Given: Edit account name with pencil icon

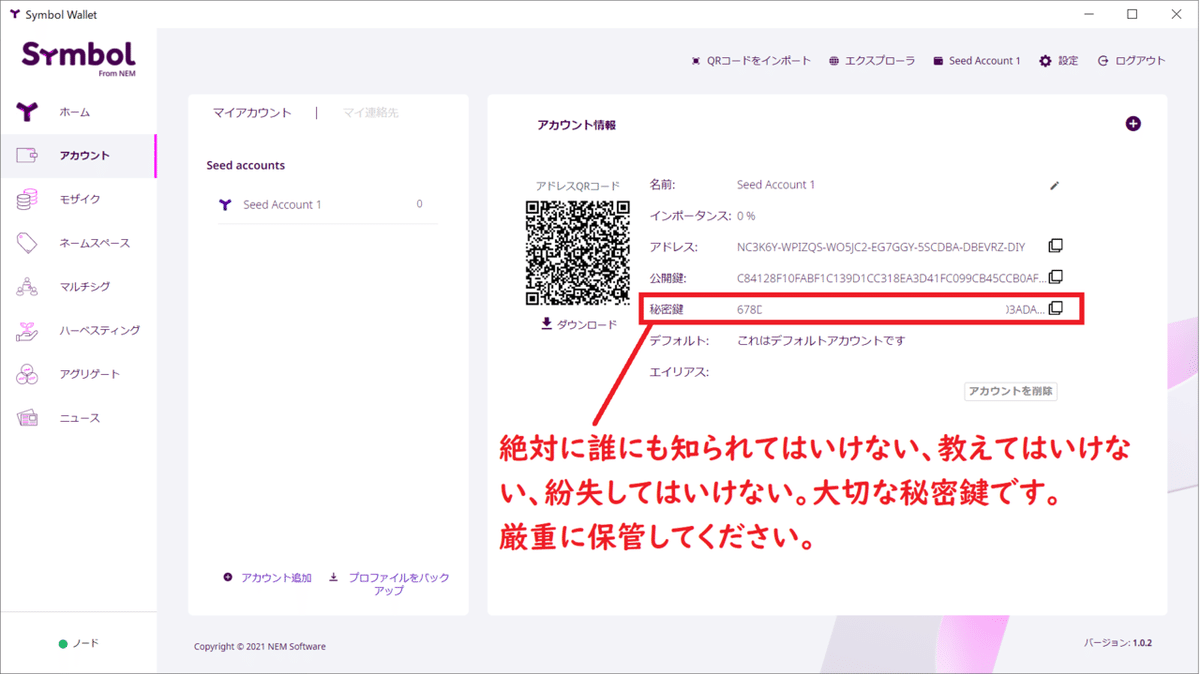Looking at the screenshot, I should [x=1054, y=185].
